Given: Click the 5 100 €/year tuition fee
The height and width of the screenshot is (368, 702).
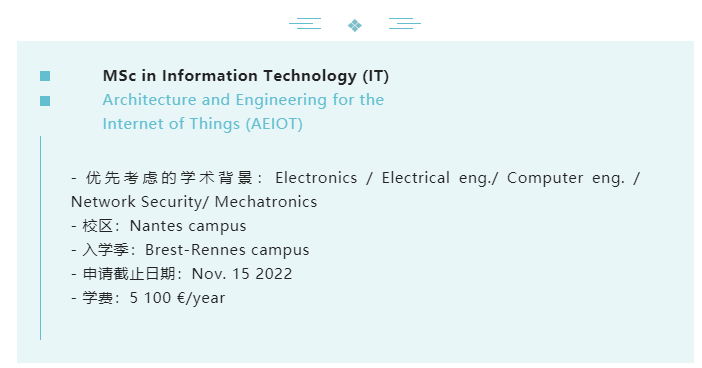Looking at the screenshot, I should click(x=177, y=298).
